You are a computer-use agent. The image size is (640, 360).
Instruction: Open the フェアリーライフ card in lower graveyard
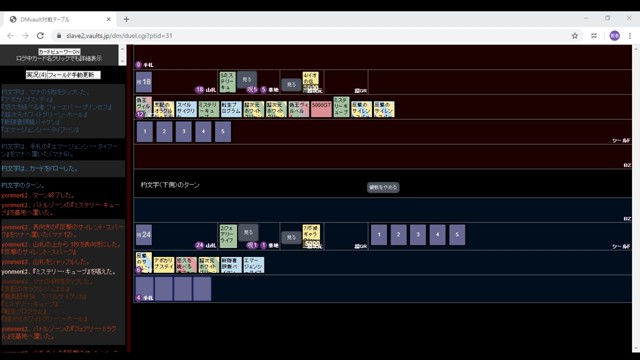pos(228,236)
